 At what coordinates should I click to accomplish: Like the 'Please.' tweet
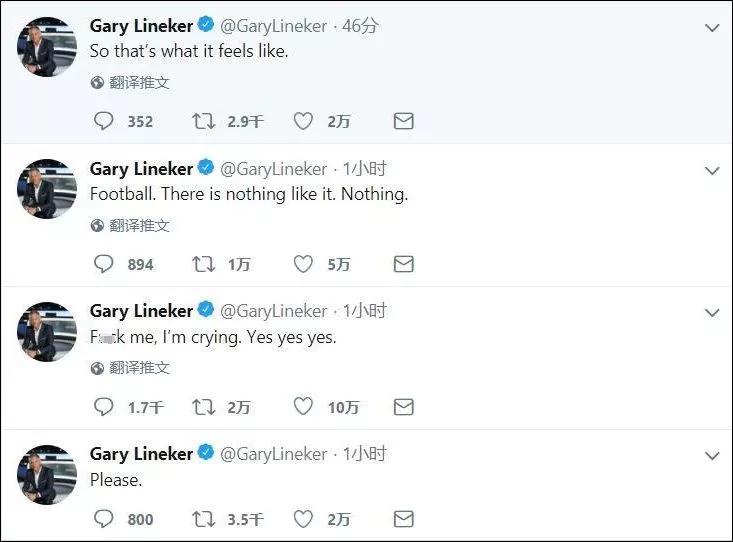point(303,519)
